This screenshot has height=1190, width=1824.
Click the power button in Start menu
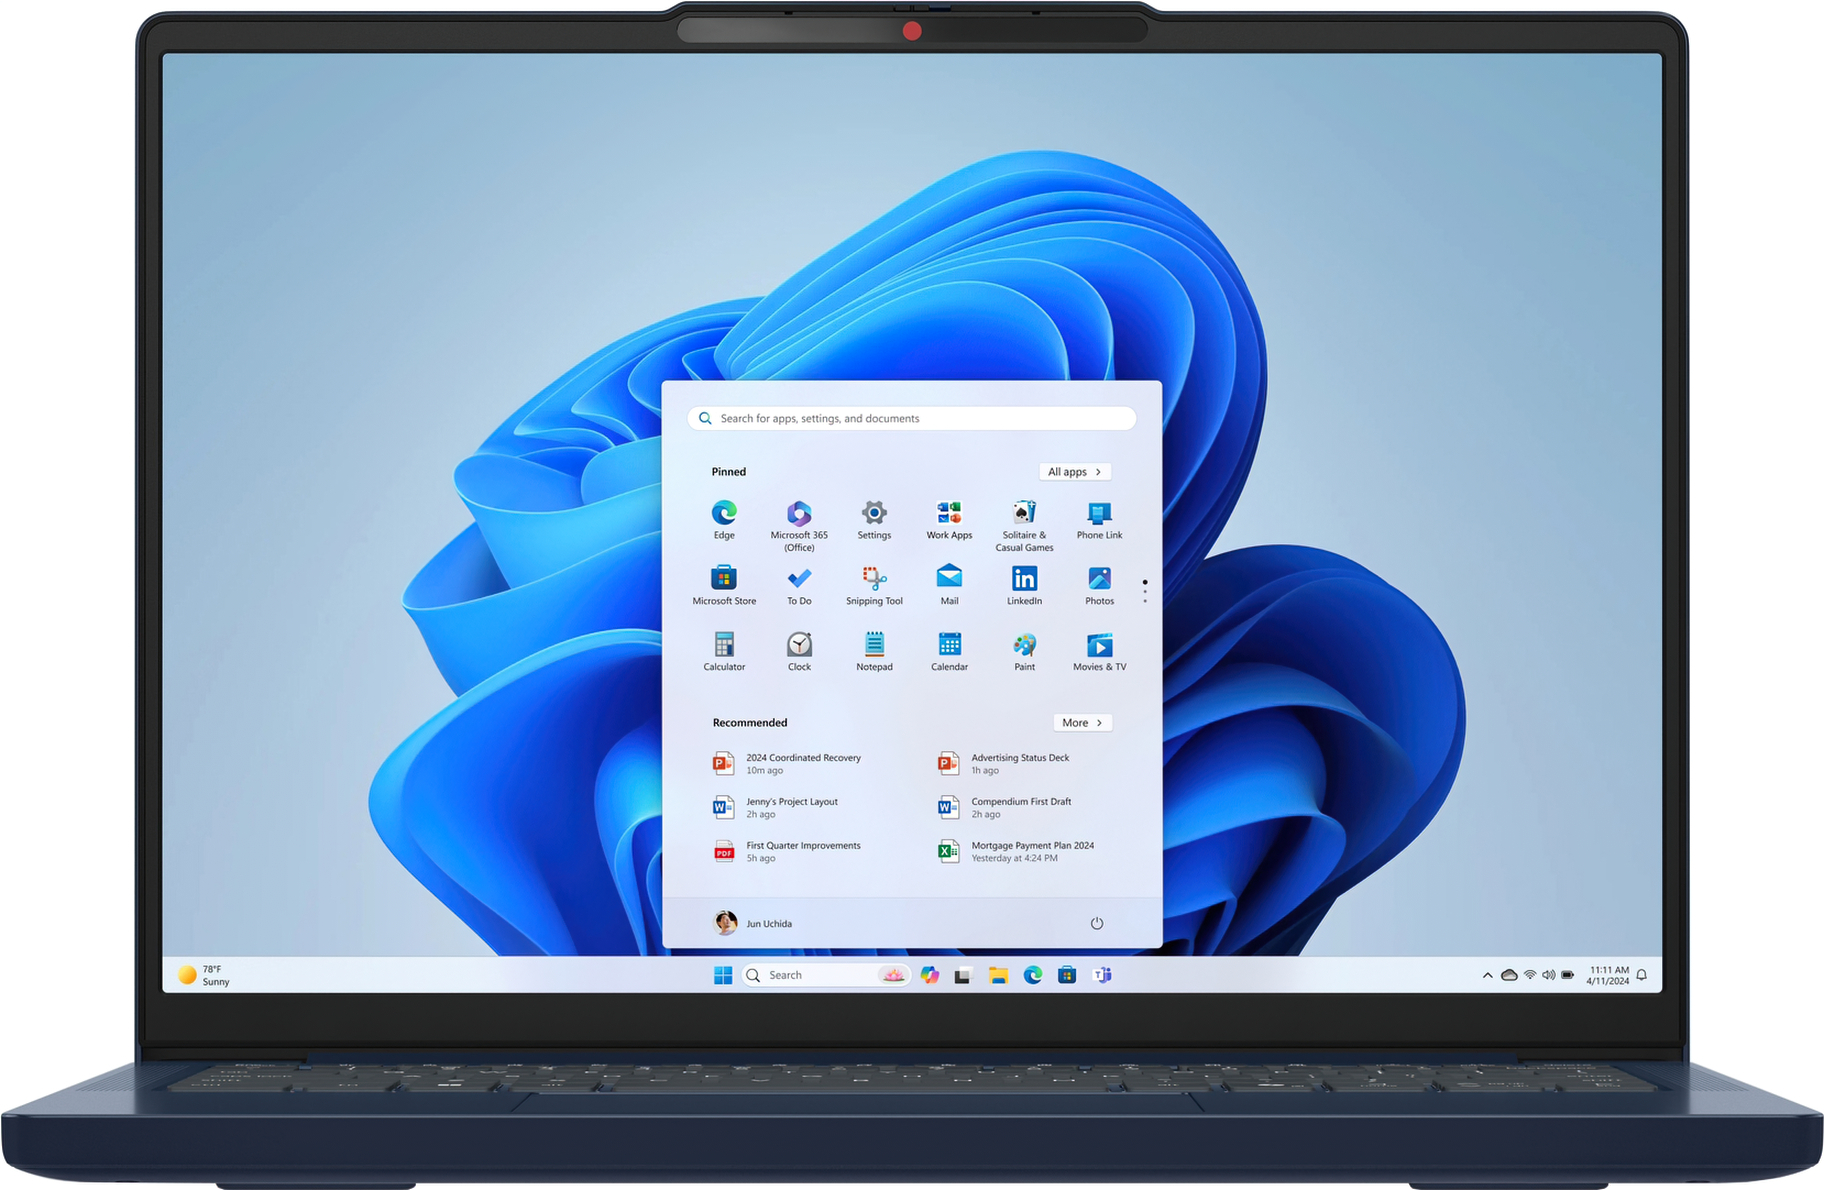tap(1097, 923)
